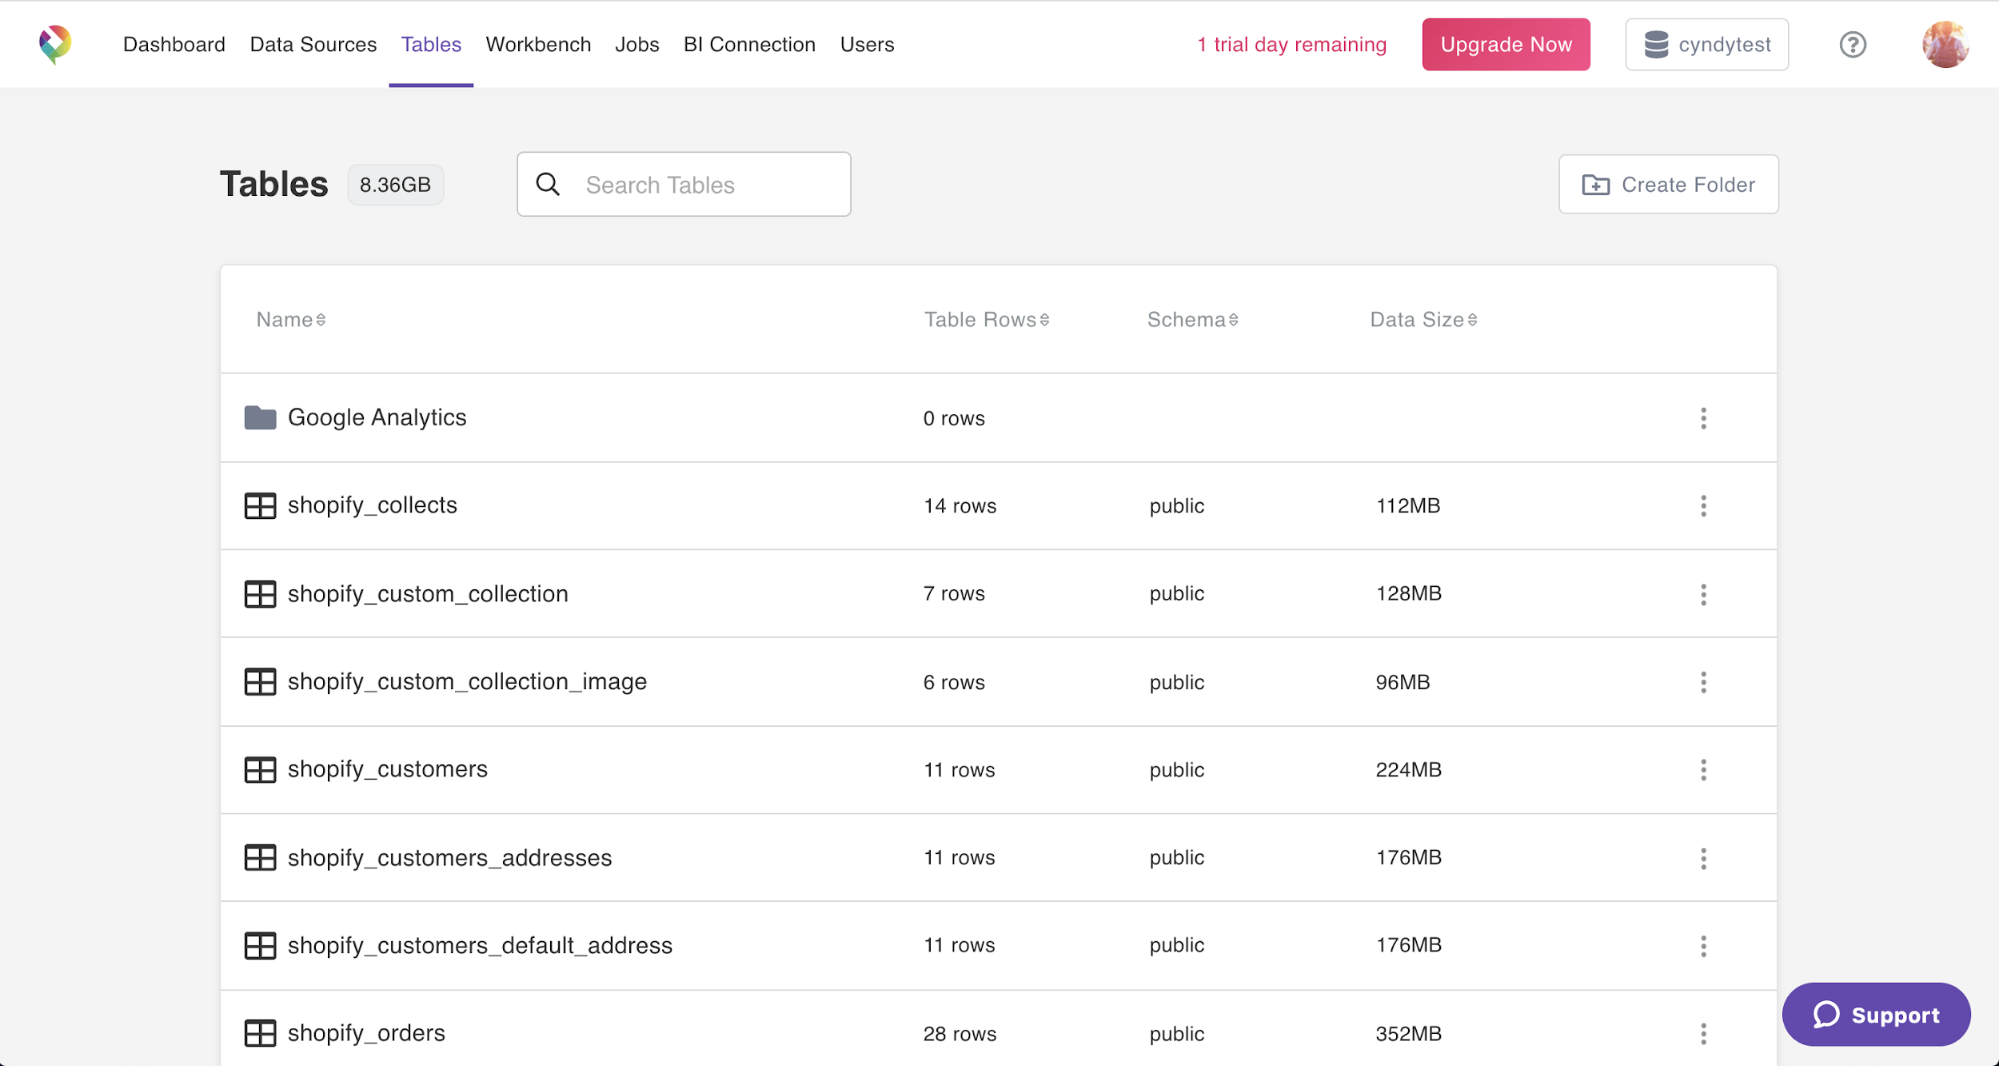Open the Data Sources tab
Viewport: 1999px width, 1066px height.
[x=313, y=44]
